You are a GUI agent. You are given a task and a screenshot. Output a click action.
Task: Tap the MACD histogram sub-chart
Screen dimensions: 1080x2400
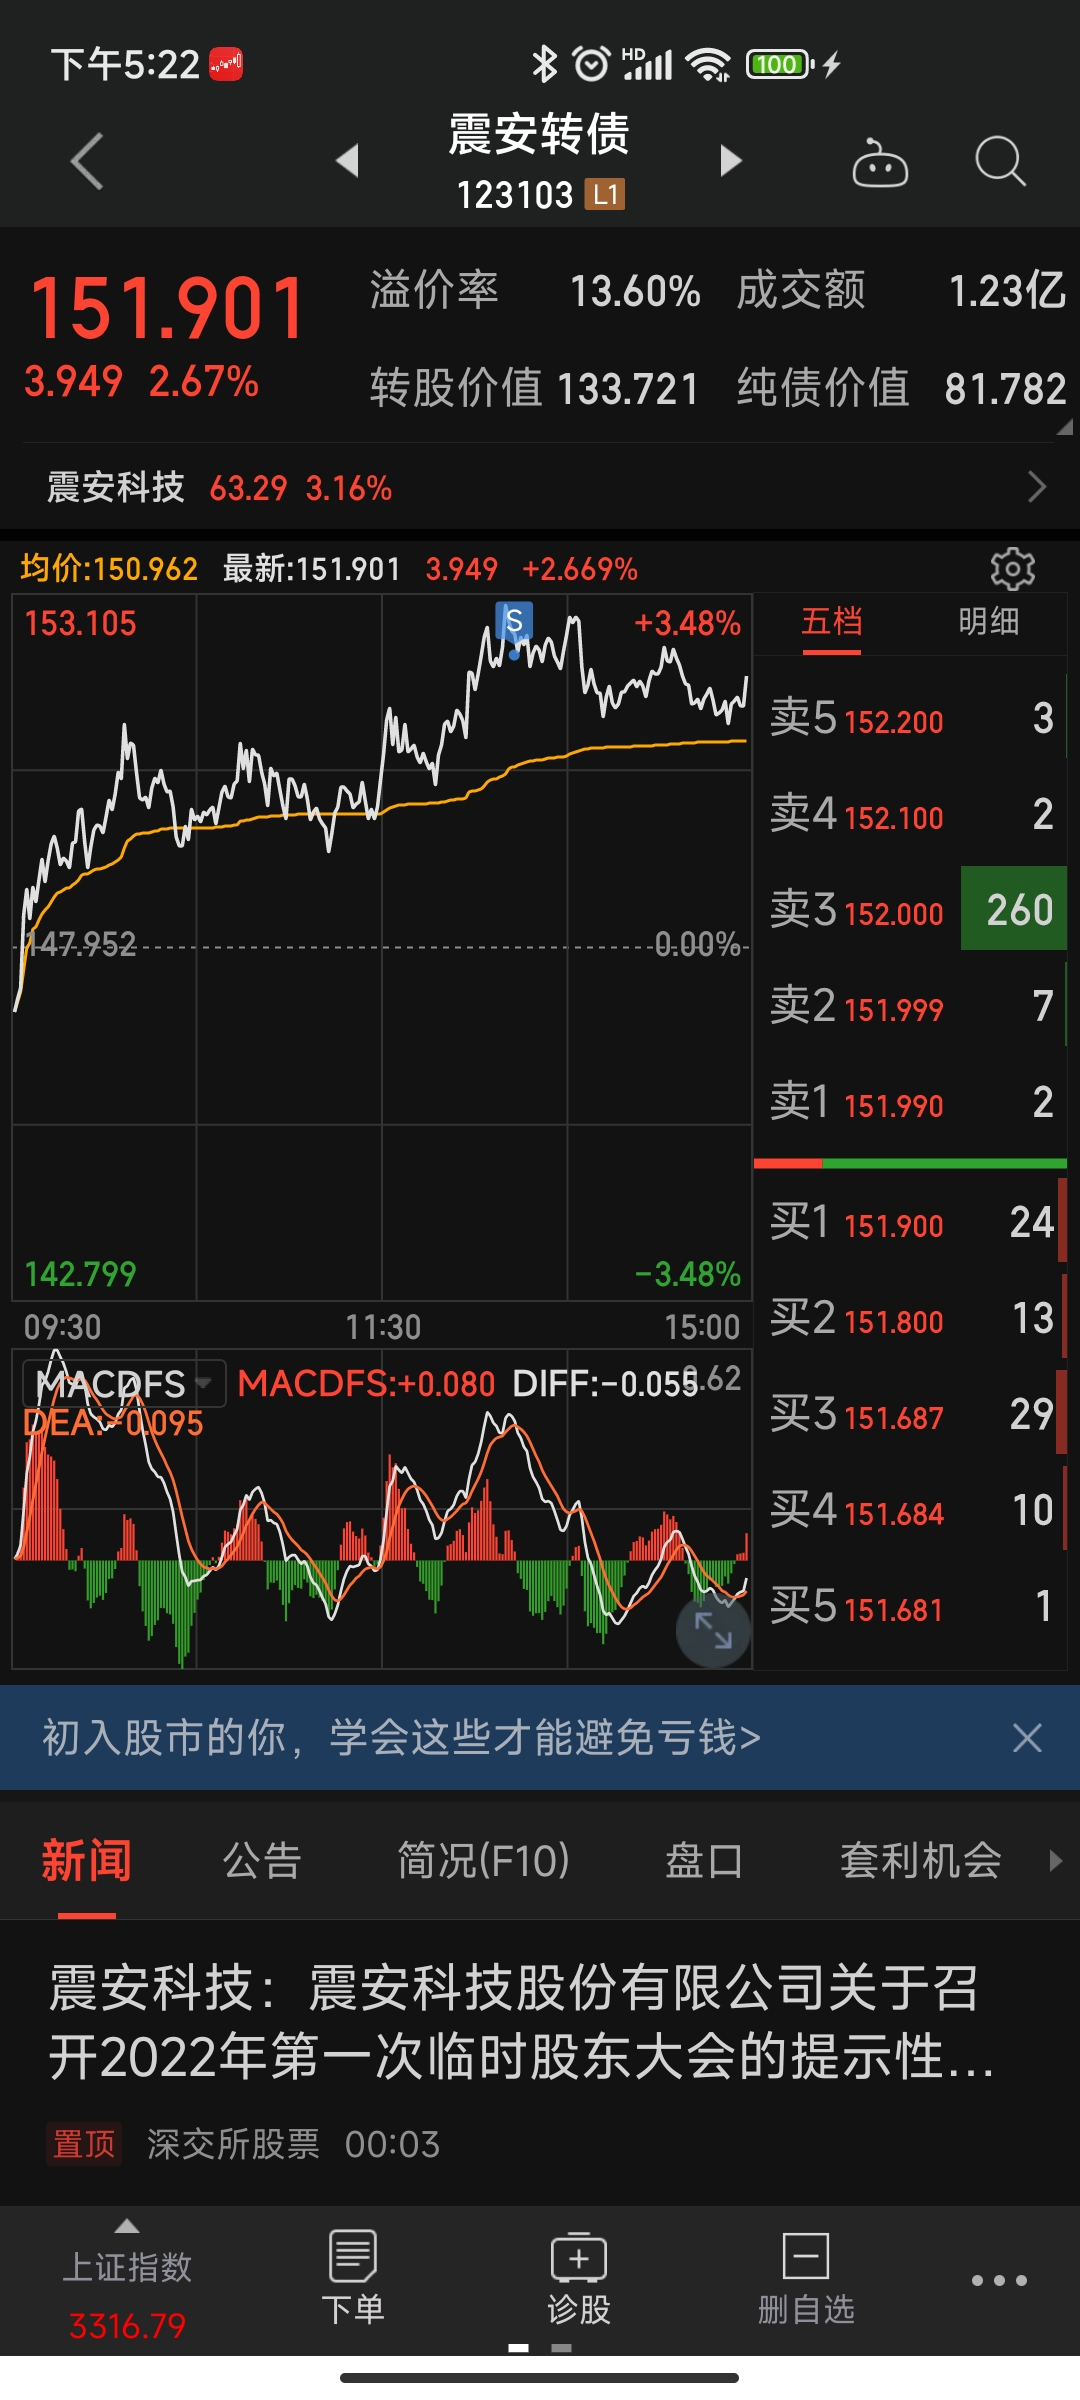[382, 1508]
